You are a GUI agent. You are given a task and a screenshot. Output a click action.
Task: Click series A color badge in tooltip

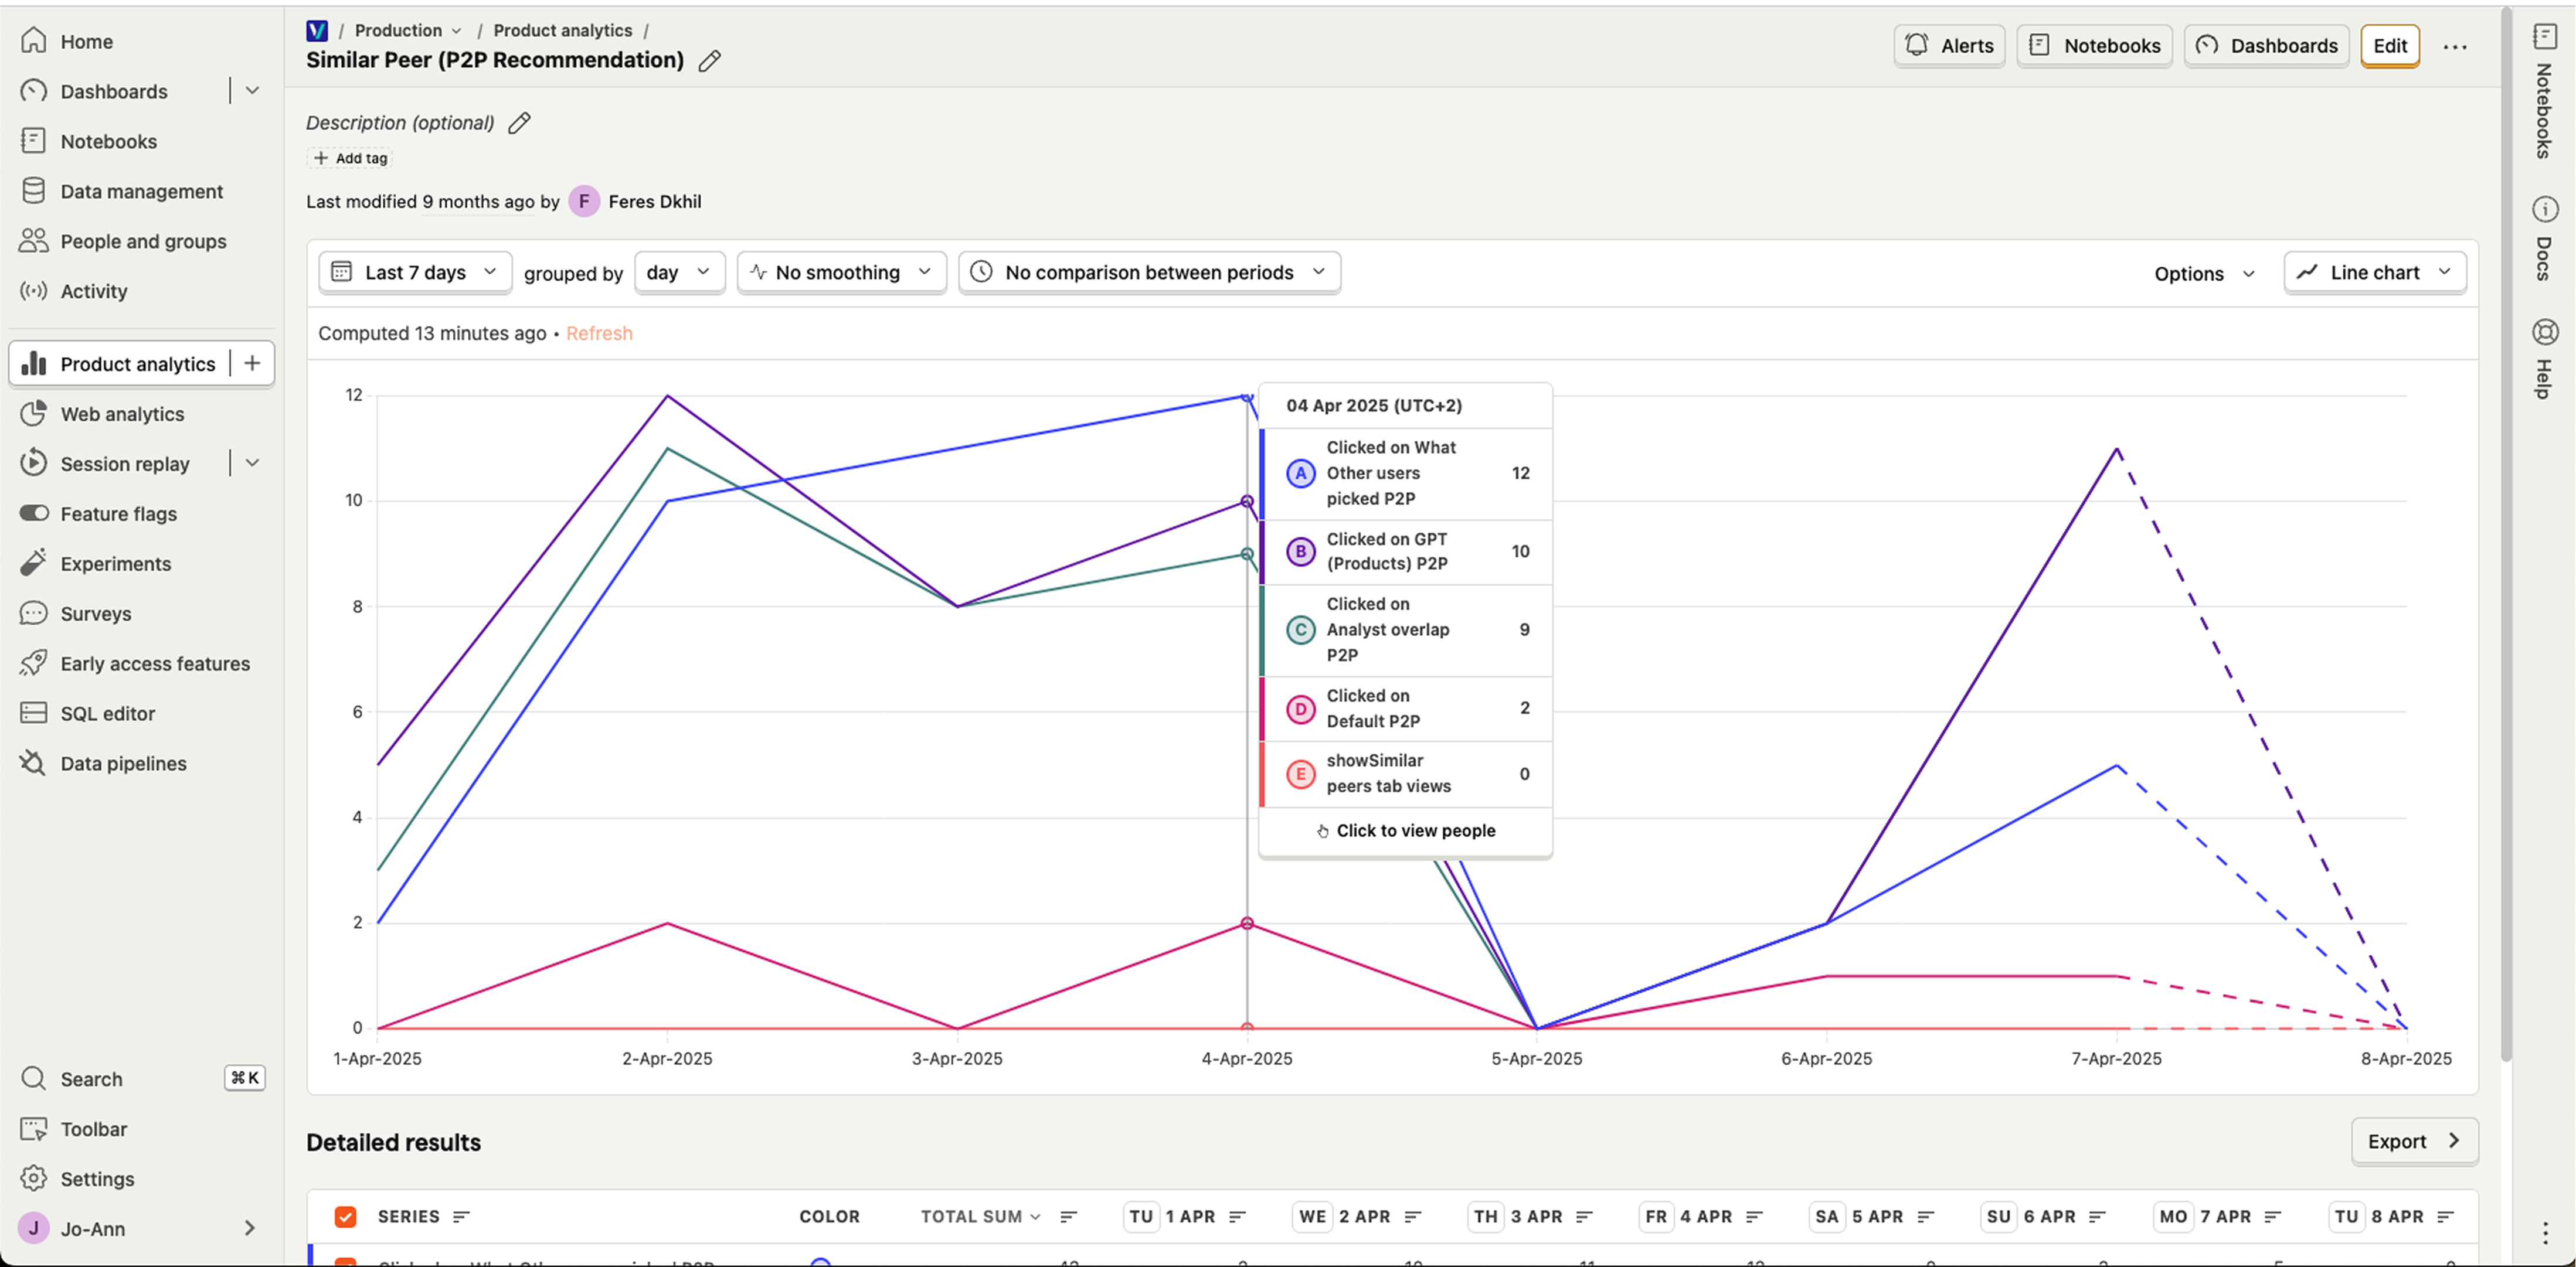[x=1300, y=473]
